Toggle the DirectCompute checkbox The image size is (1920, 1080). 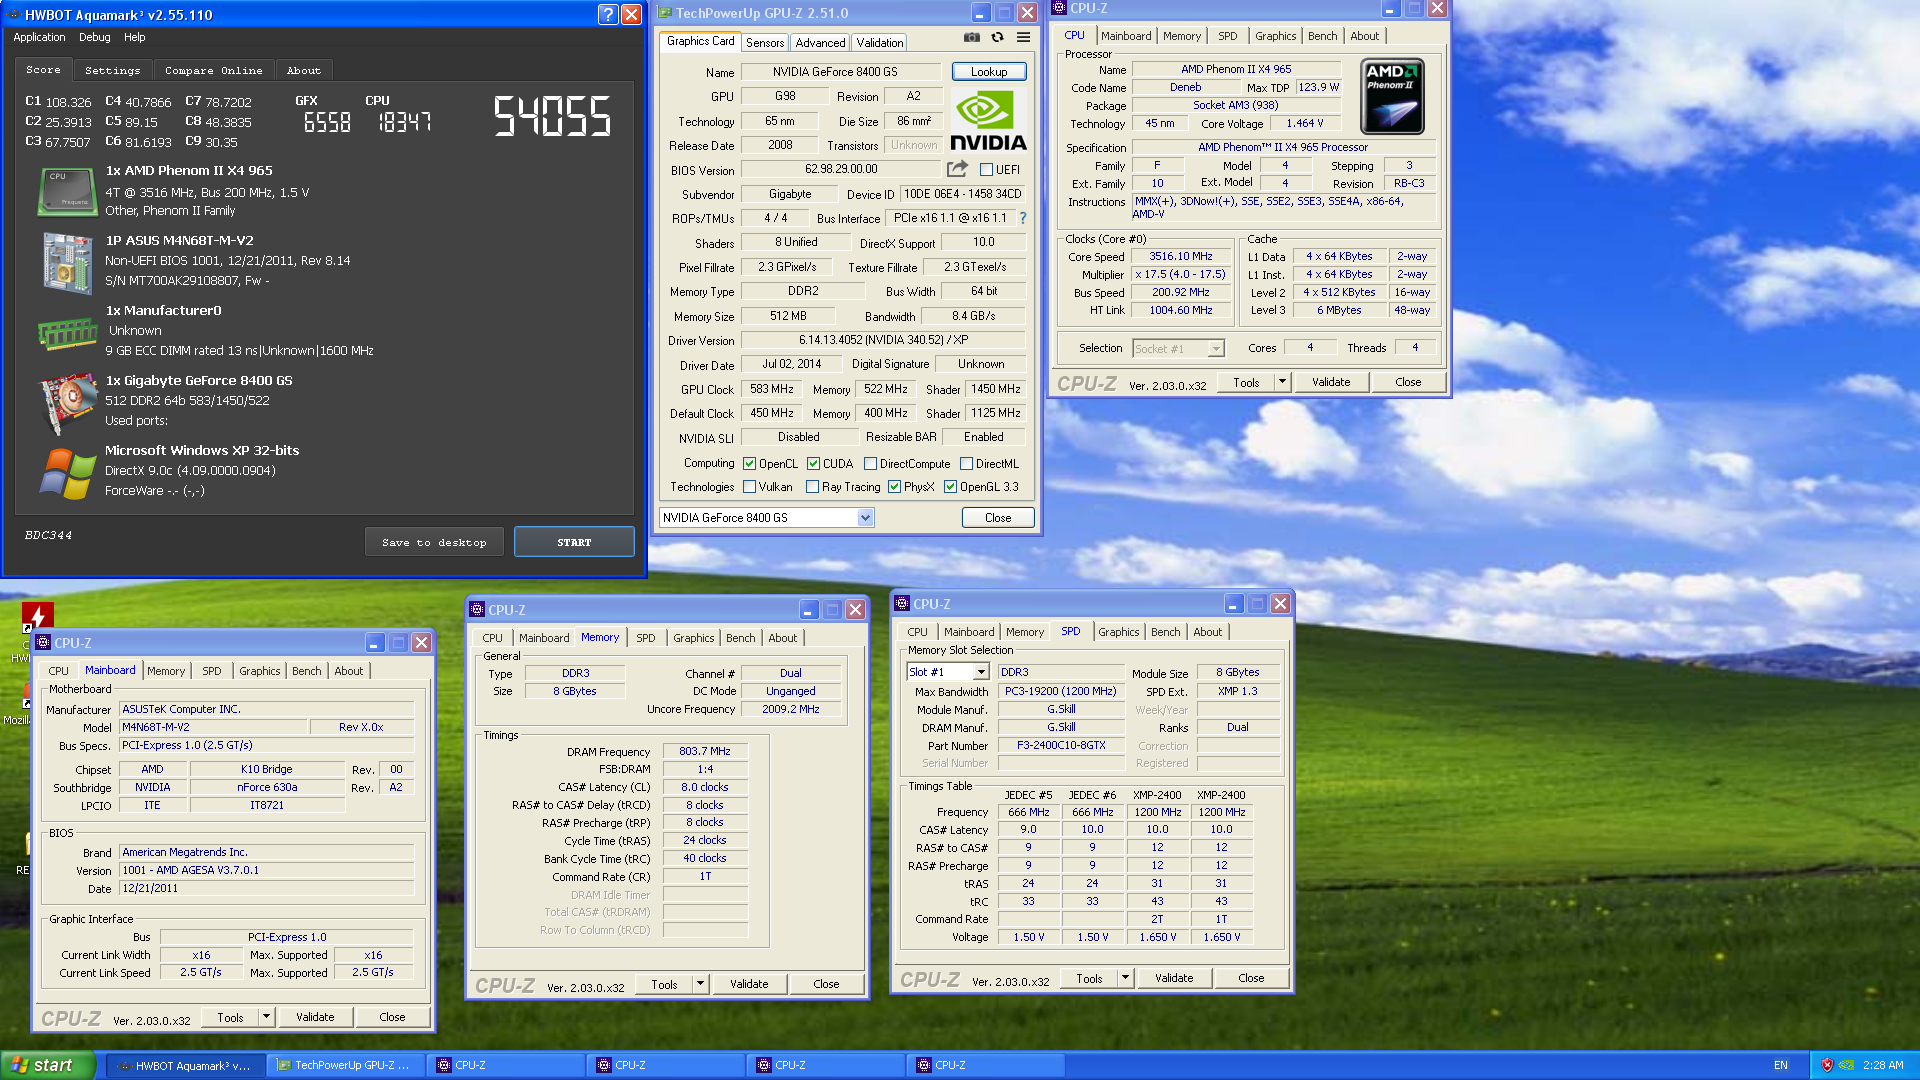[x=870, y=464]
